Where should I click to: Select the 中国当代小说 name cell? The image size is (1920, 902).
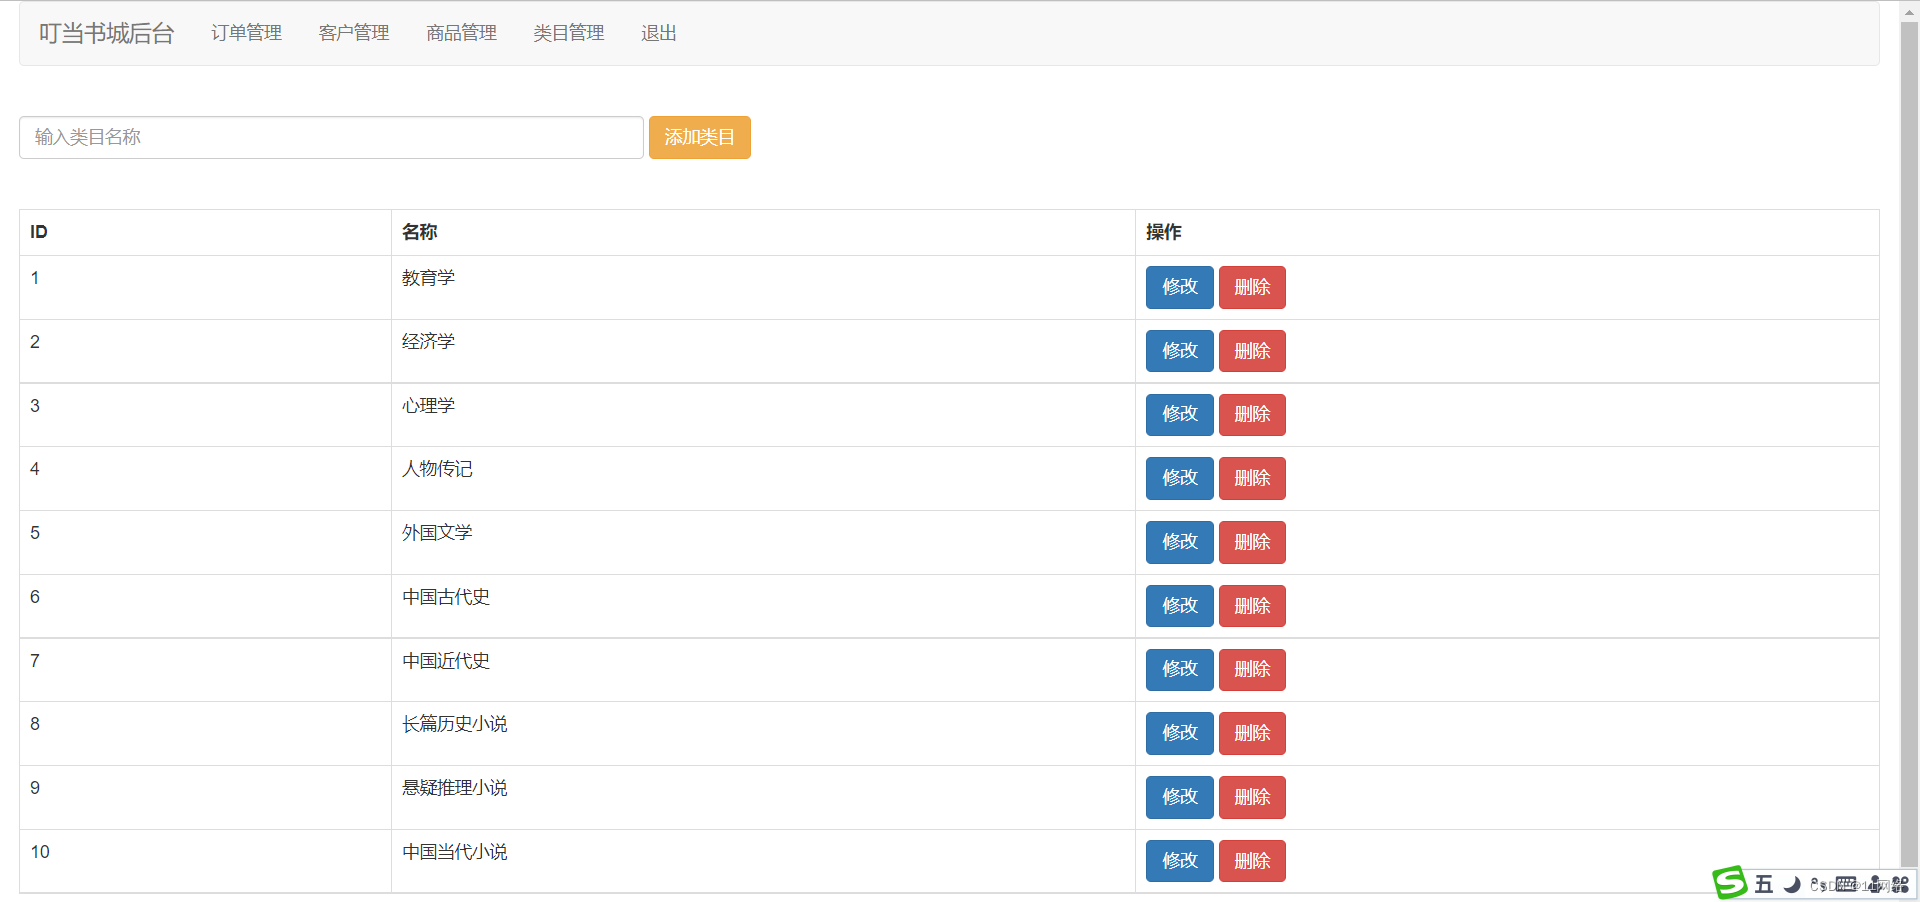[763, 861]
